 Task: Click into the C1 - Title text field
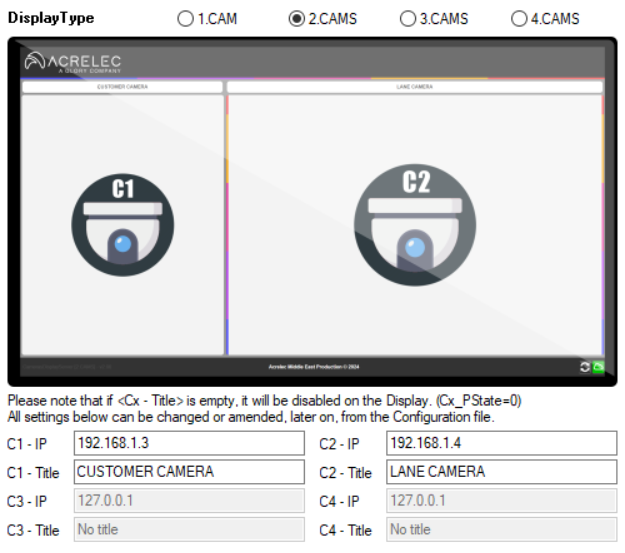pos(189,472)
